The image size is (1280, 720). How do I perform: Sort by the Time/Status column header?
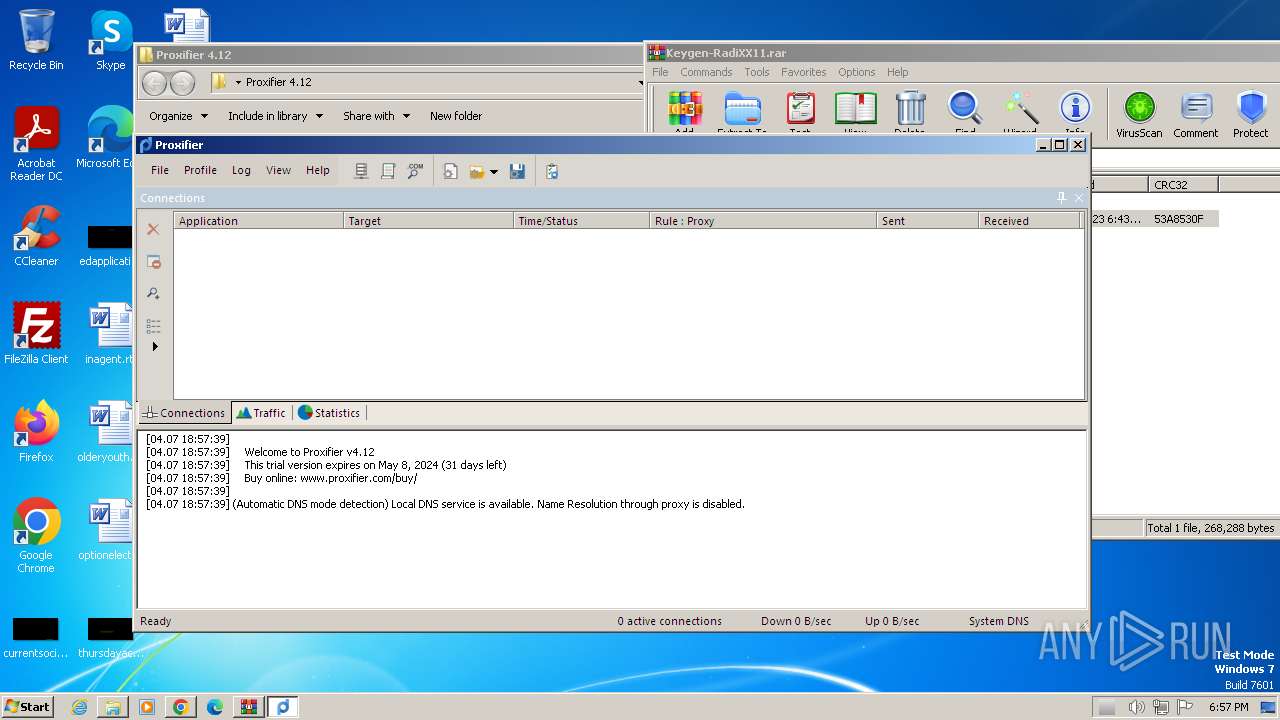point(581,221)
